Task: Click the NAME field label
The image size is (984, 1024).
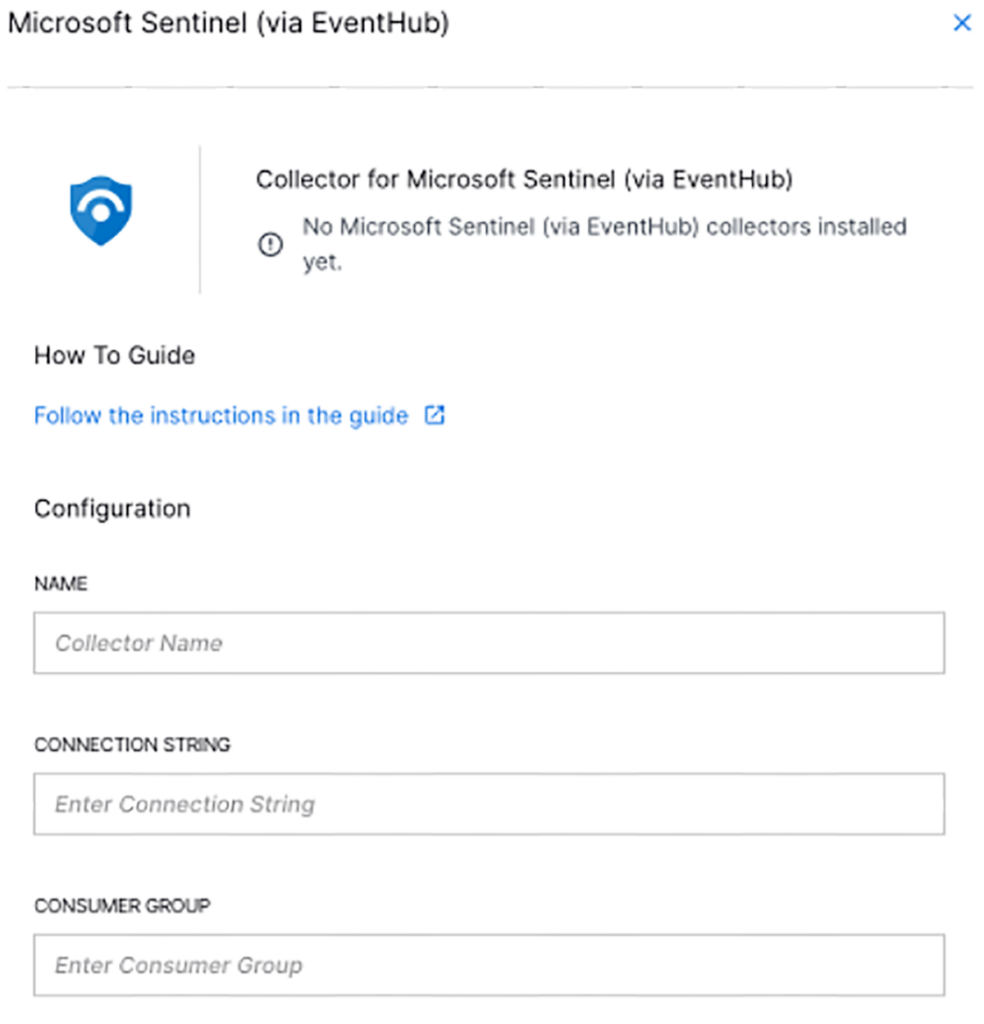Action: click(61, 584)
